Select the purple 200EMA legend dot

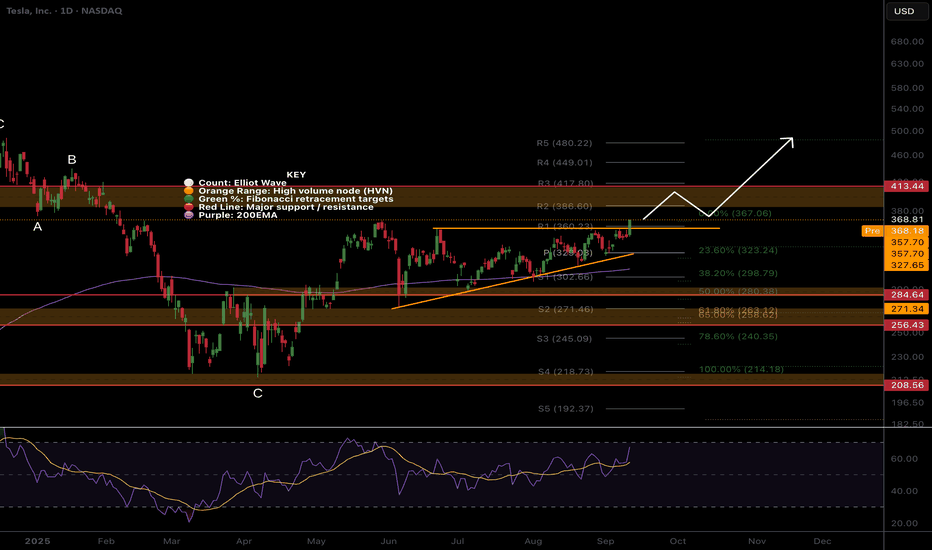pos(189,215)
